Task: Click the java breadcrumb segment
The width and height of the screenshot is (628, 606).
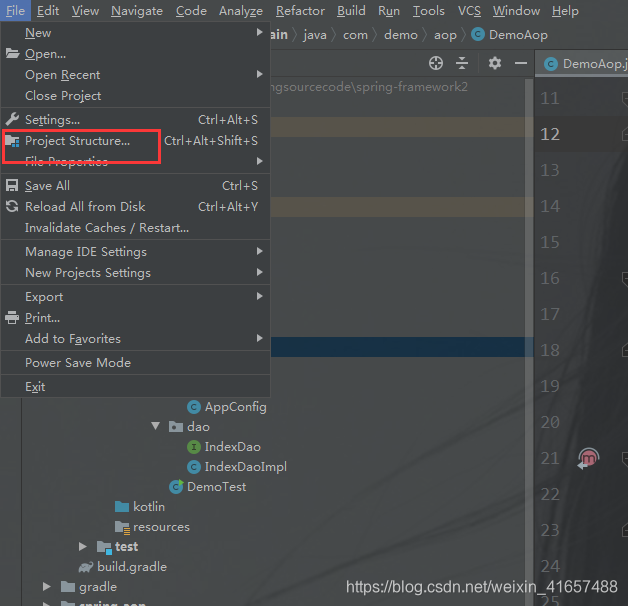Action: click(x=315, y=35)
